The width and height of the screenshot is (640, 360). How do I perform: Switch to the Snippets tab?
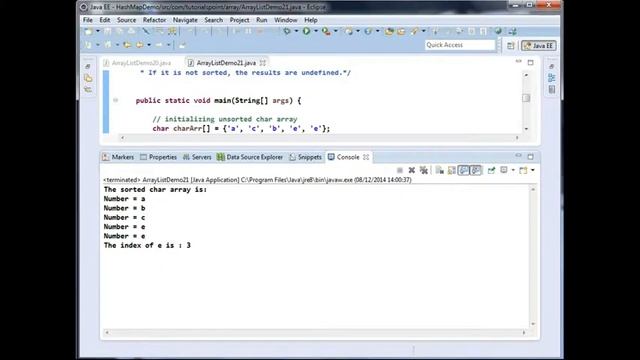305,157
